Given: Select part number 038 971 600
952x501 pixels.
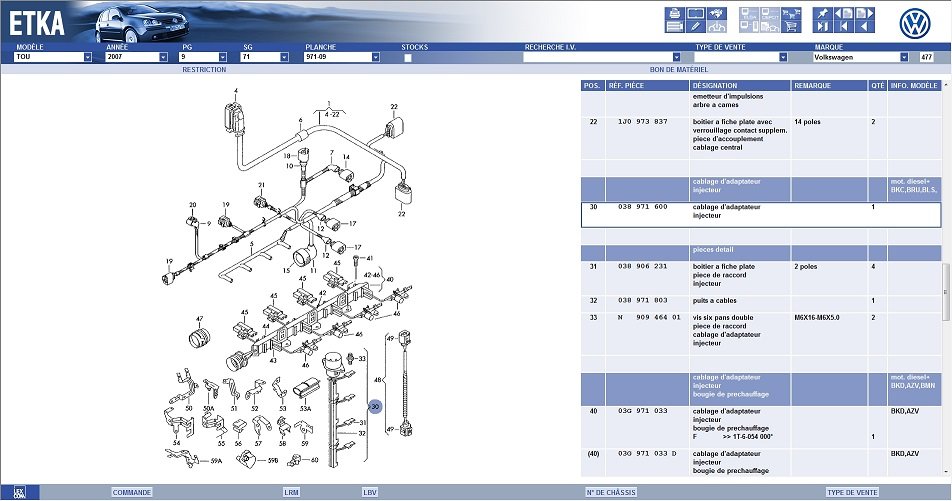Looking at the screenshot, I should click(x=642, y=207).
